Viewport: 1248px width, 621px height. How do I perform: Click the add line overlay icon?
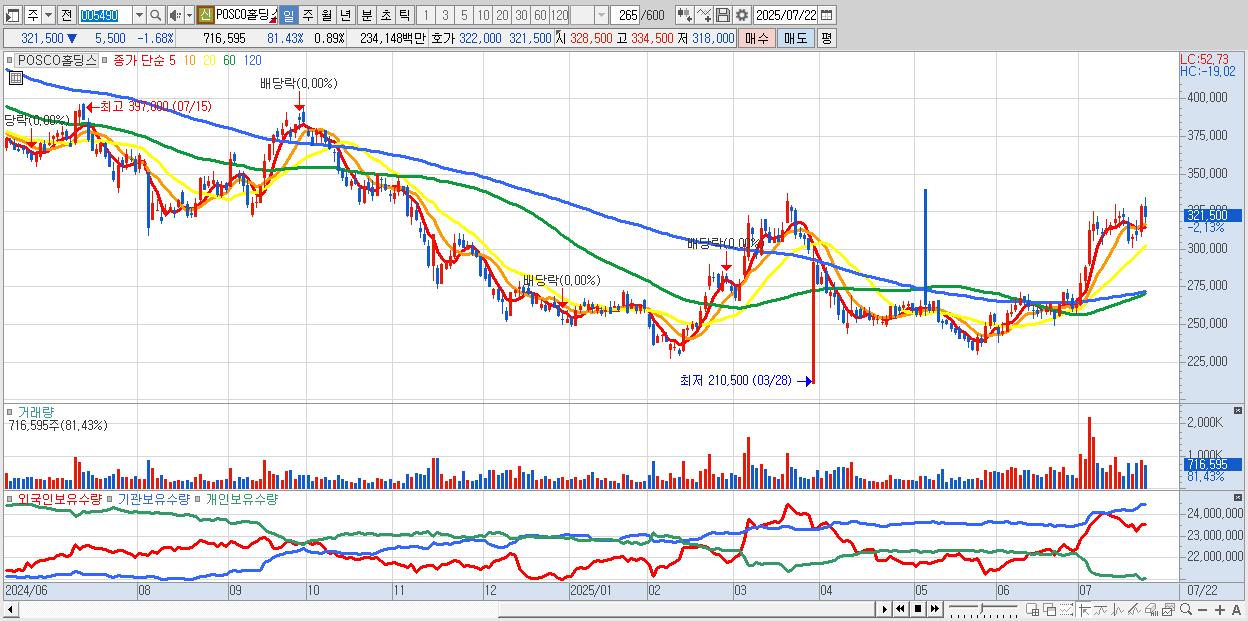point(704,15)
